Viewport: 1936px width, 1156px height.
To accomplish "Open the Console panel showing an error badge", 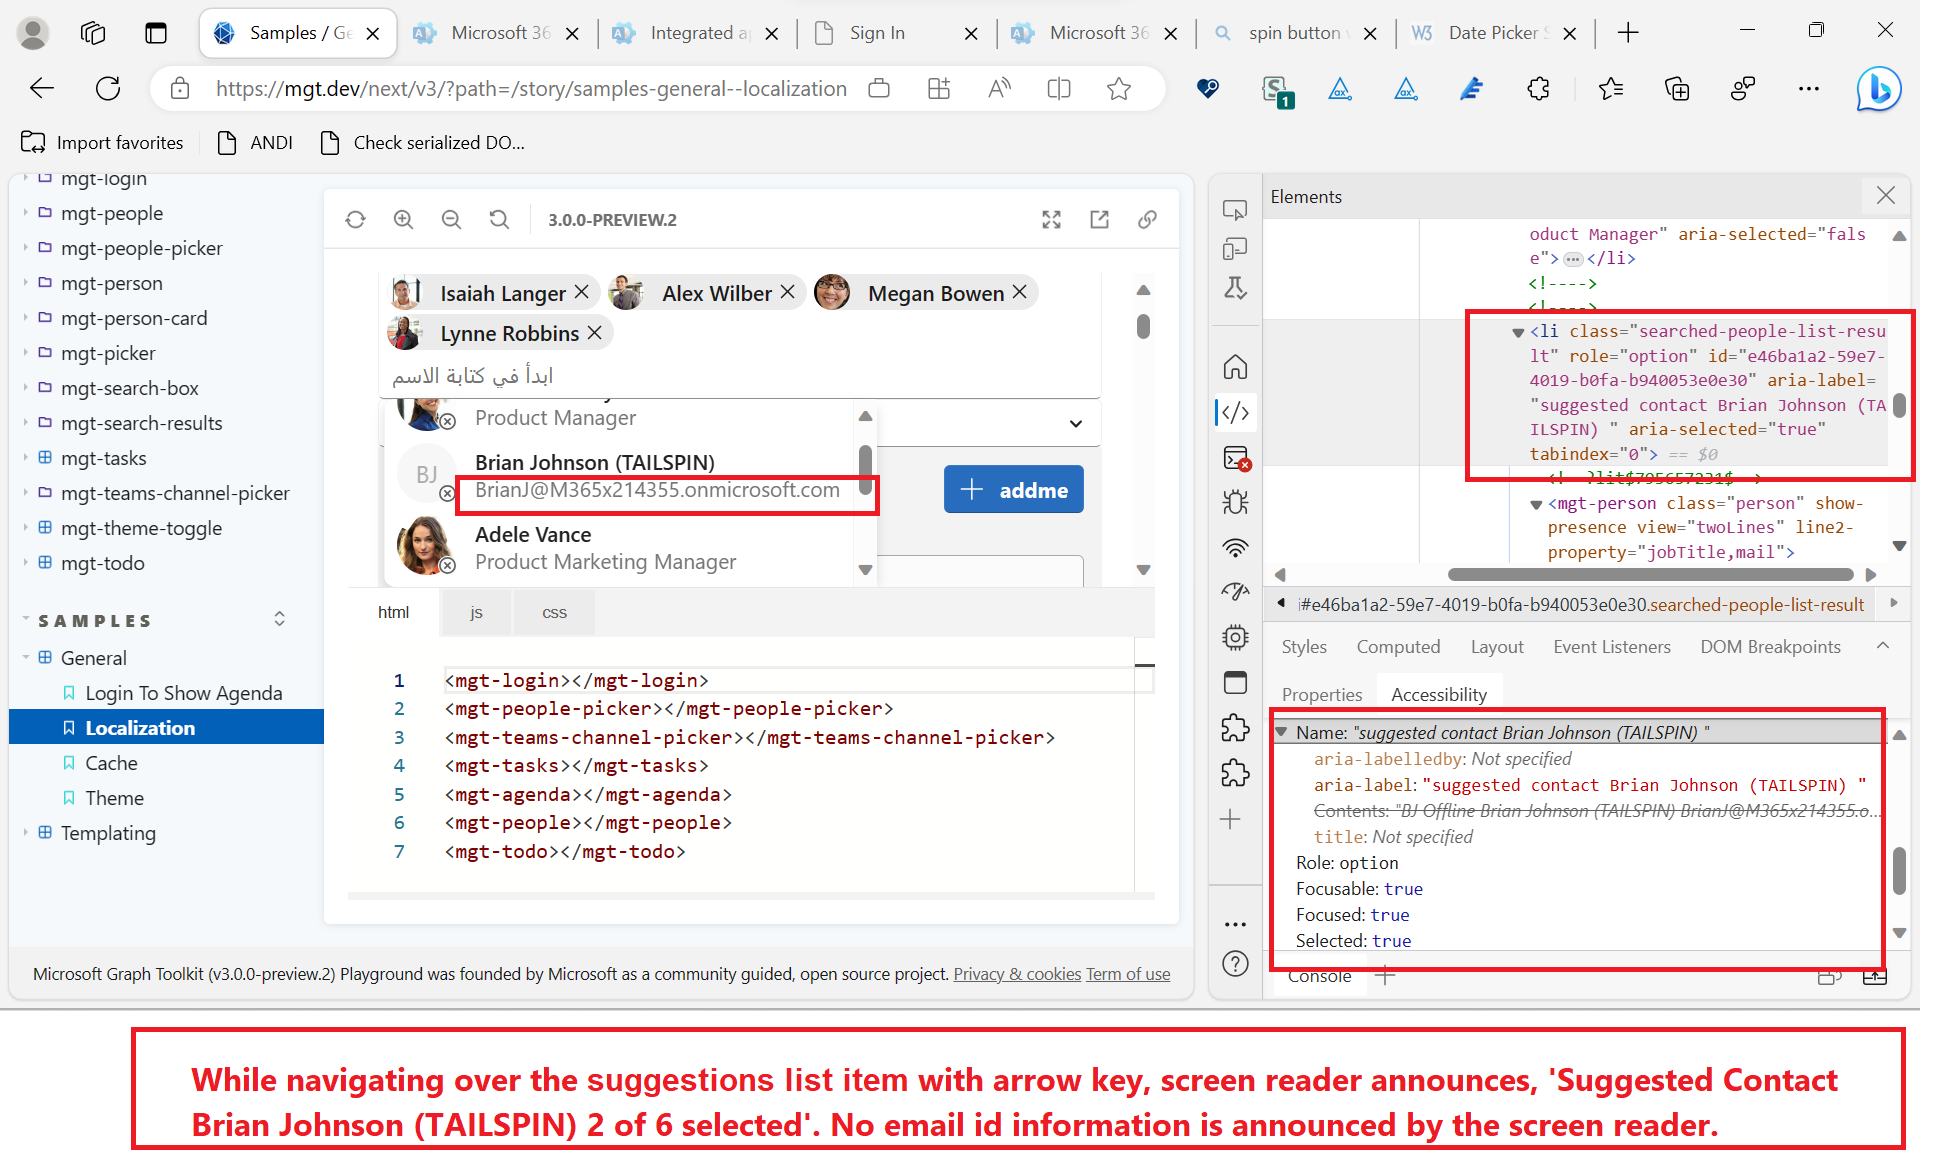I will [x=1235, y=459].
